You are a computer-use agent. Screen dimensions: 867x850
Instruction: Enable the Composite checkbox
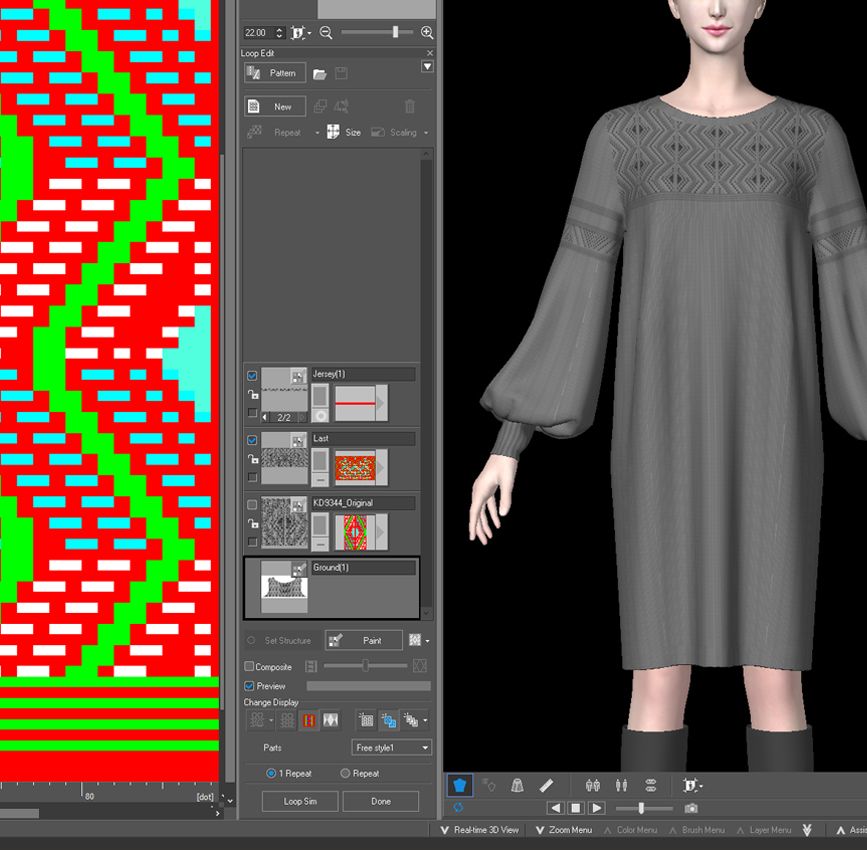pyautogui.click(x=250, y=667)
